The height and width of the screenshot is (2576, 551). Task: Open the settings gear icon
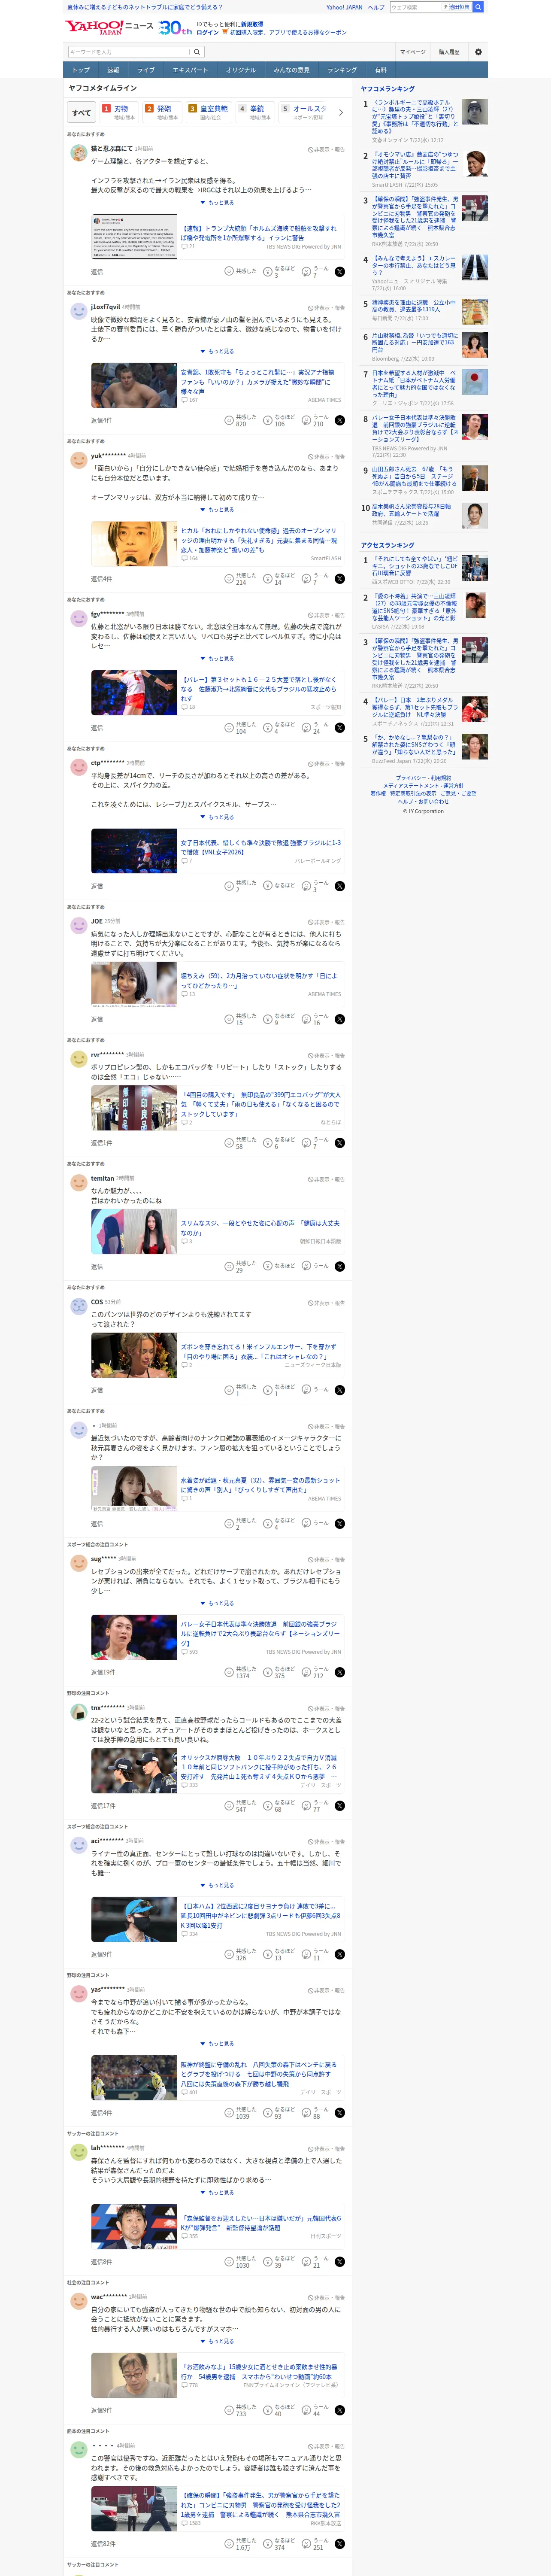tap(478, 52)
